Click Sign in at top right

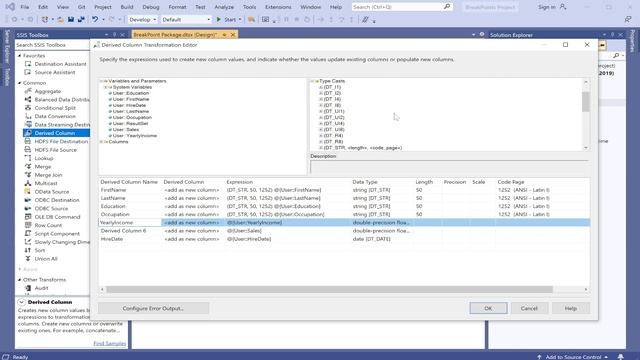(x=547, y=7)
